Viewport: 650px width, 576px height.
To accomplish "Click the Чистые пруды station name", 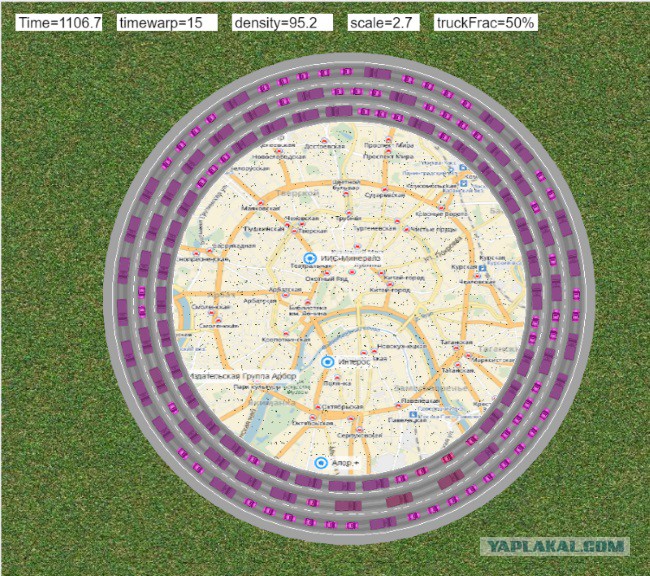I will click(x=434, y=229).
